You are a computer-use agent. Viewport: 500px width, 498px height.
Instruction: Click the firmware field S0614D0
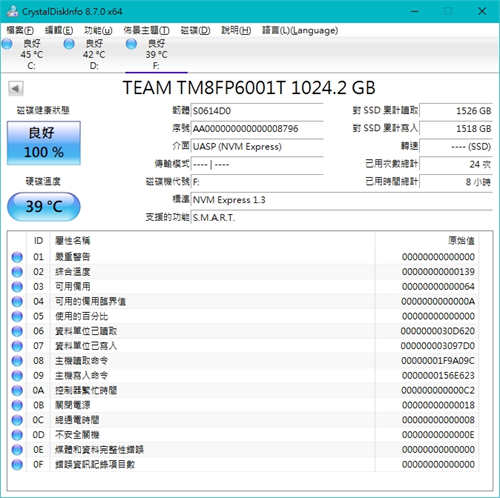[x=257, y=111]
